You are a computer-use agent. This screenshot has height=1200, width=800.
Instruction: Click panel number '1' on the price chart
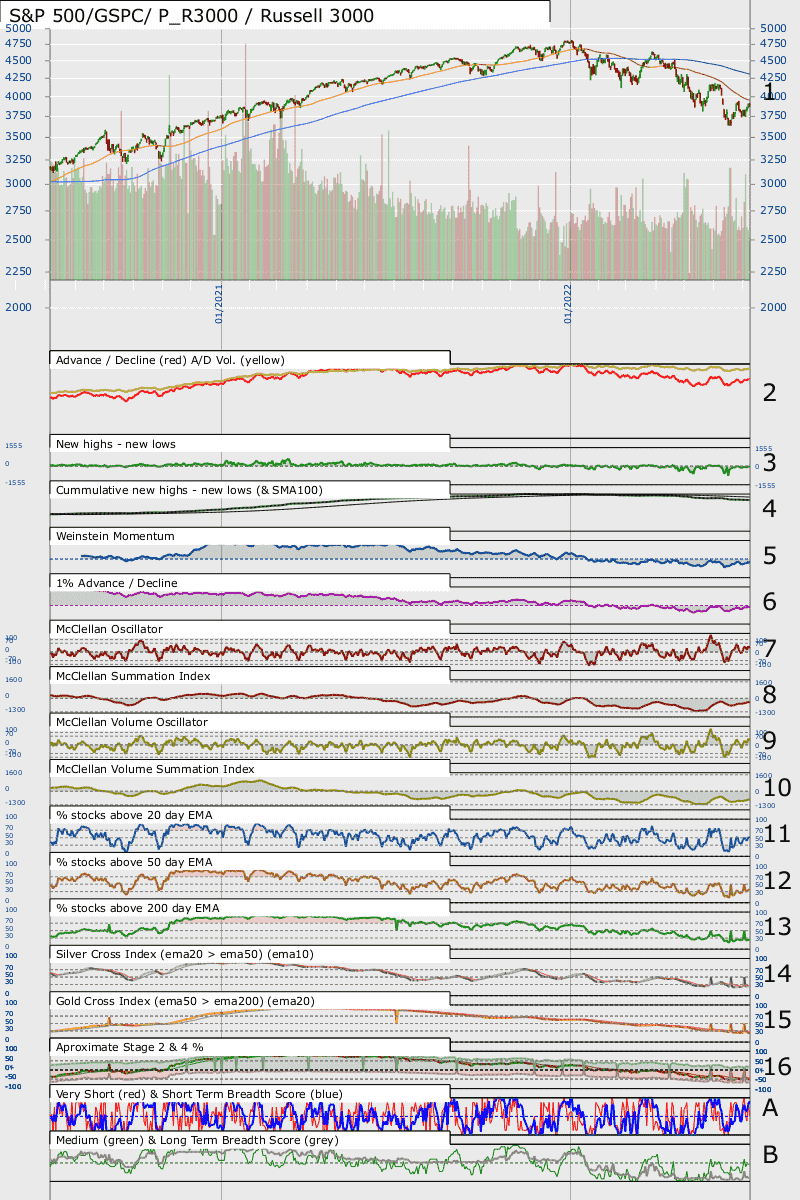pyautogui.click(x=768, y=92)
